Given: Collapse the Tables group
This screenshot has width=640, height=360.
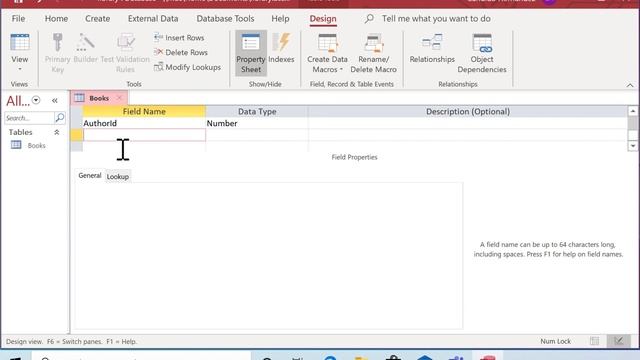Looking at the screenshot, I should 57,132.
